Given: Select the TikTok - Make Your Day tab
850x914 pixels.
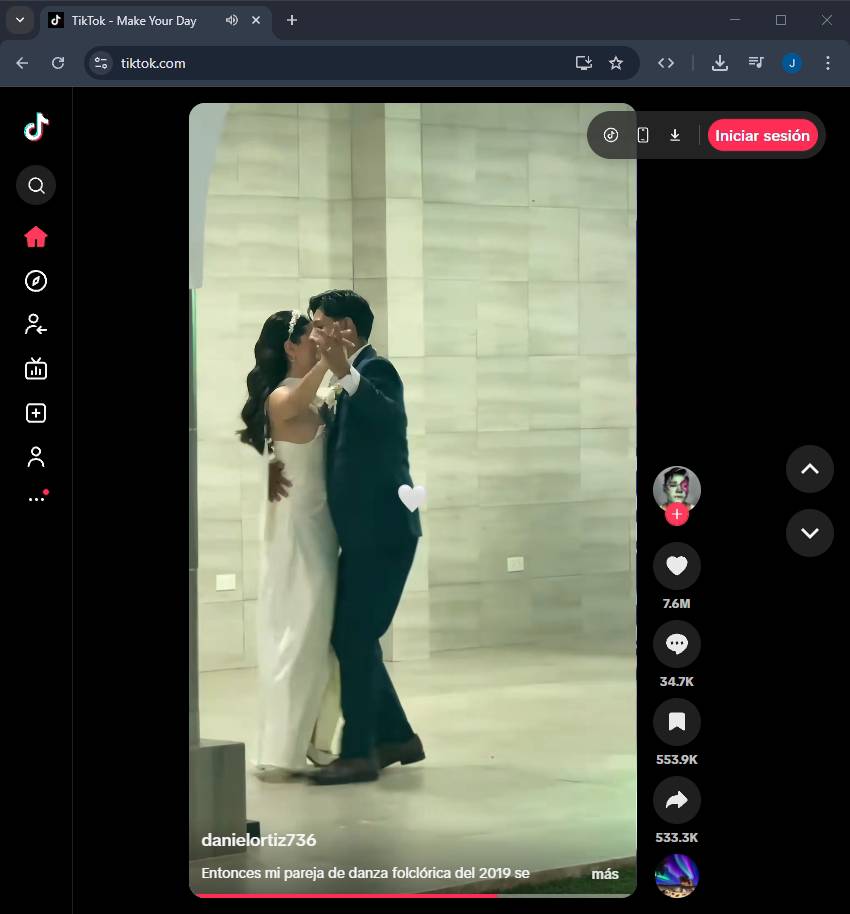Looking at the screenshot, I should (x=134, y=20).
